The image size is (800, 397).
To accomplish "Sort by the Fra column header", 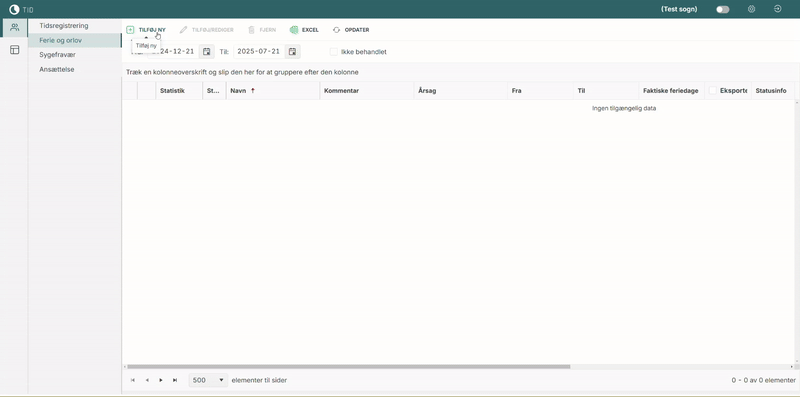I will click(541, 90).
